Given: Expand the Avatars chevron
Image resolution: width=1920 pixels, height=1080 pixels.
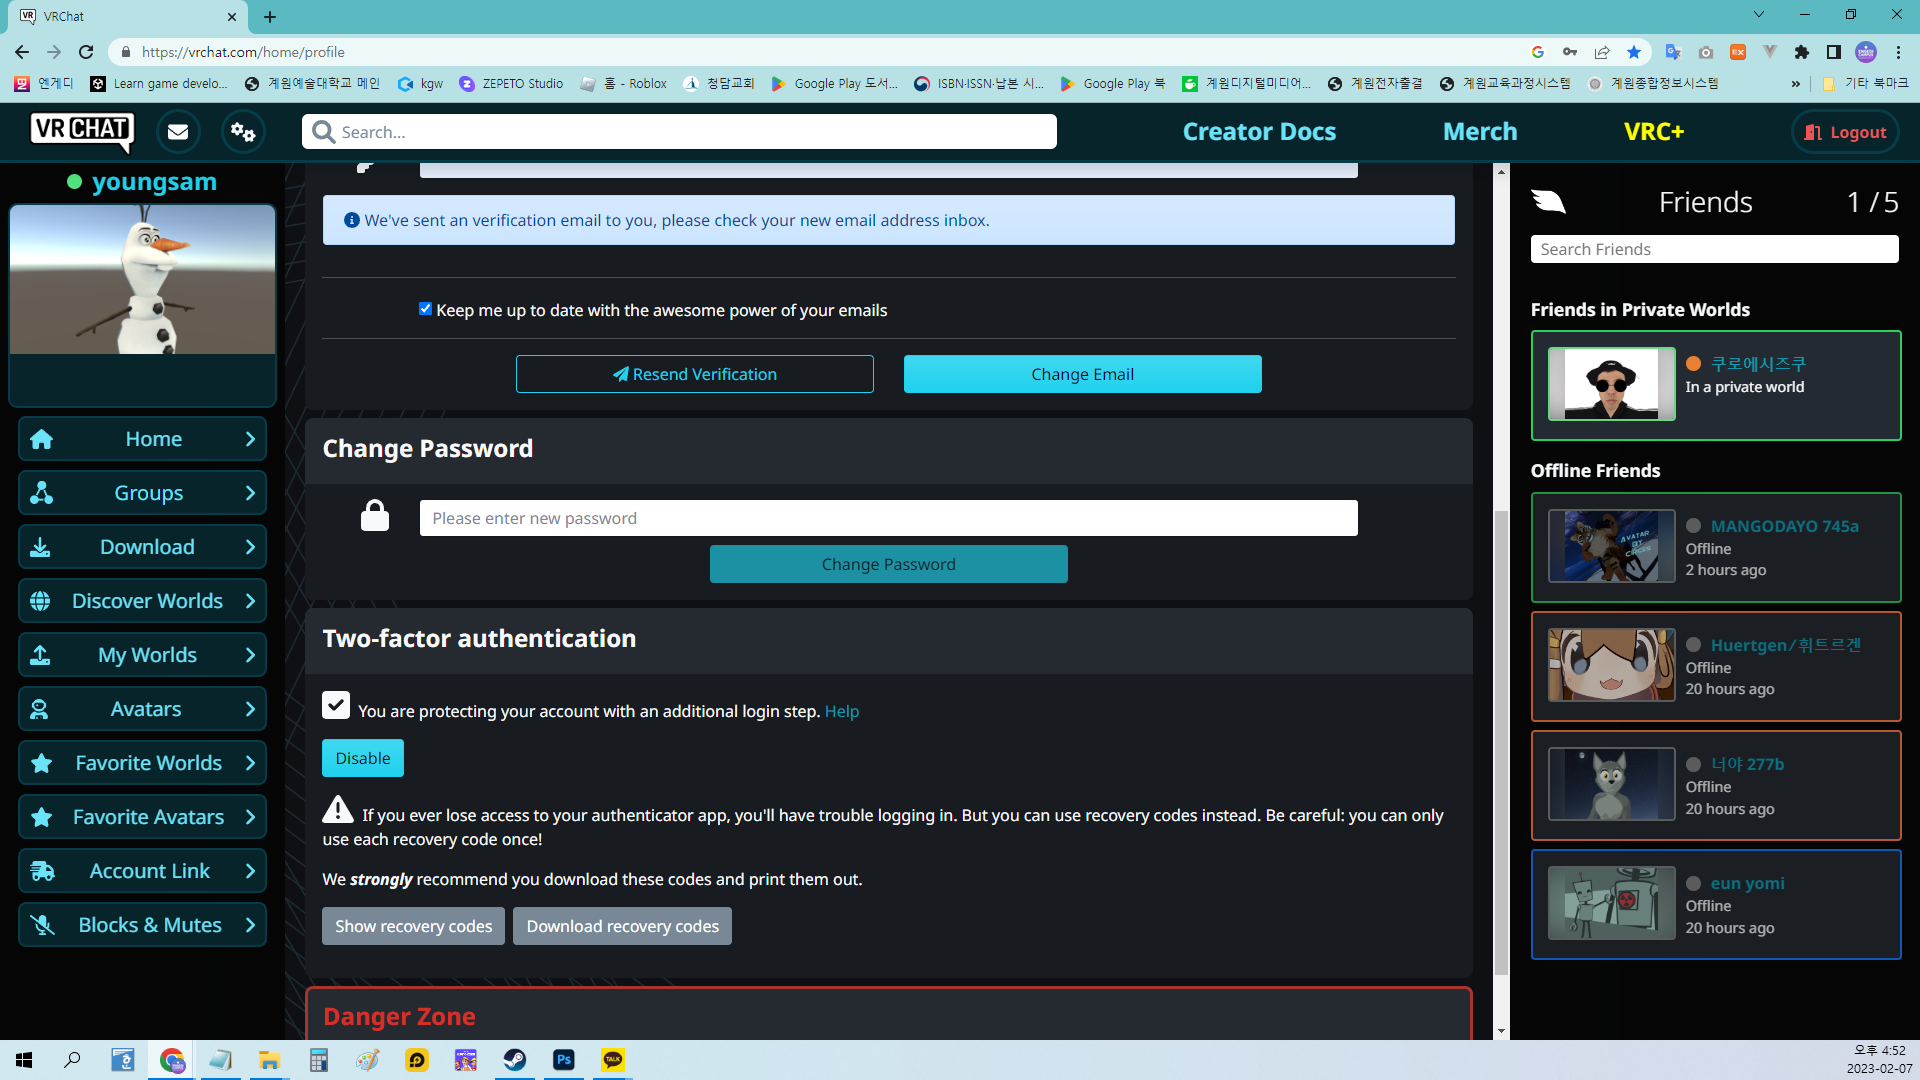Looking at the screenshot, I should (250, 709).
